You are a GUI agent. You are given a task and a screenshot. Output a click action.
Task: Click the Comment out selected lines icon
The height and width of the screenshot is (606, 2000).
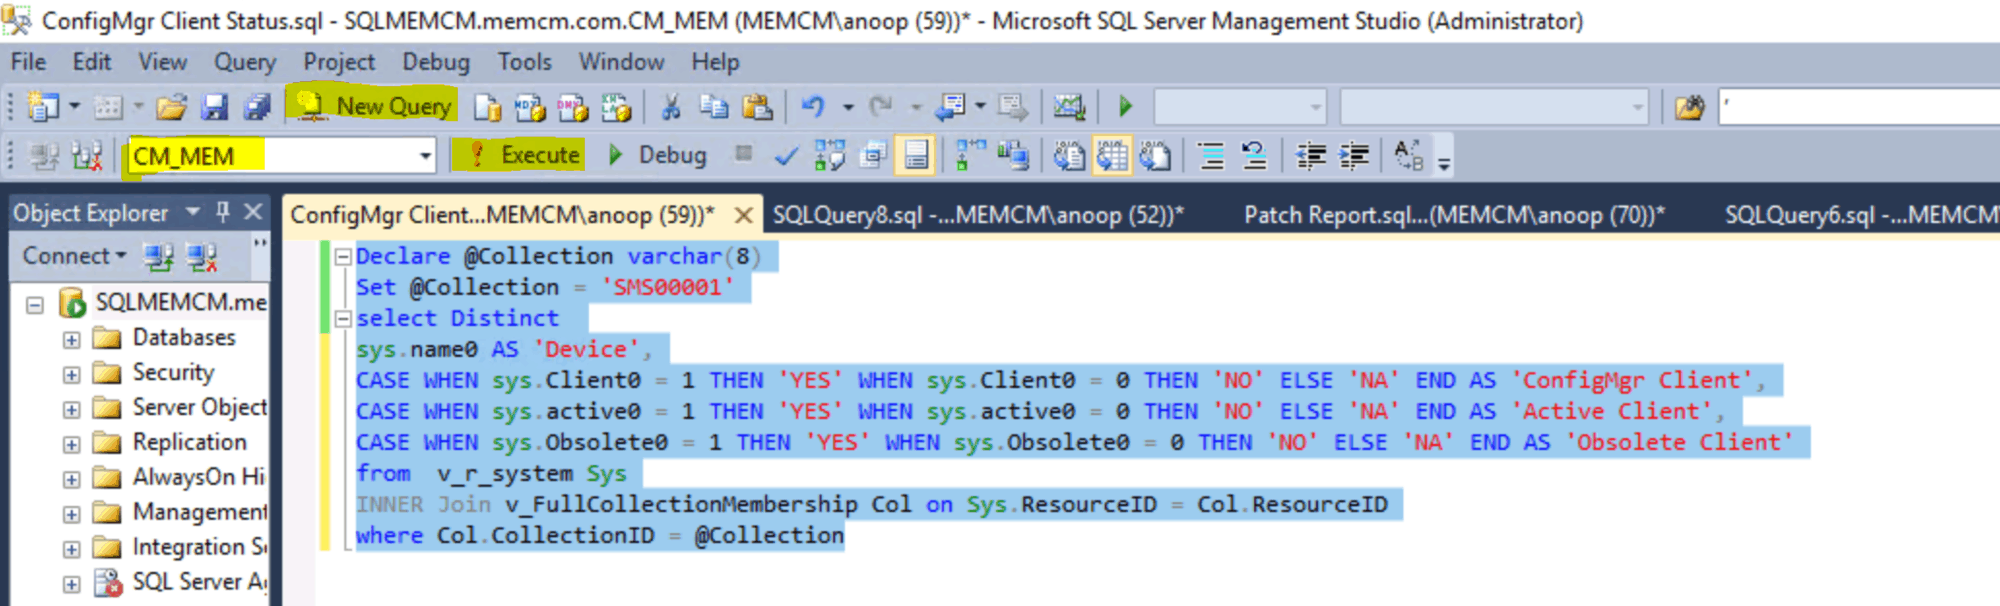tap(1211, 156)
